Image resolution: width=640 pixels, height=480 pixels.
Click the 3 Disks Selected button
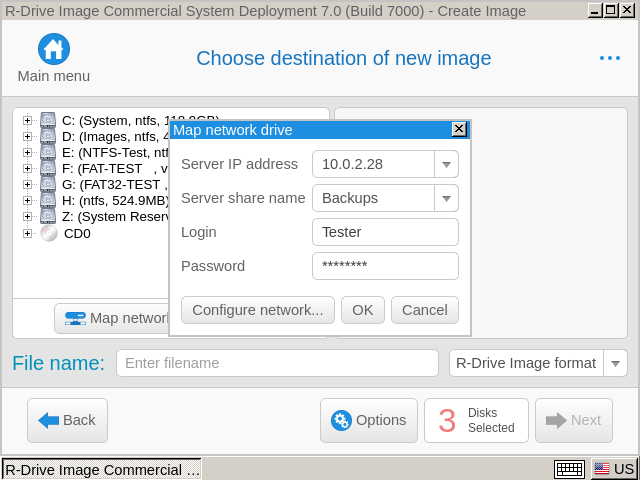coord(476,420)
